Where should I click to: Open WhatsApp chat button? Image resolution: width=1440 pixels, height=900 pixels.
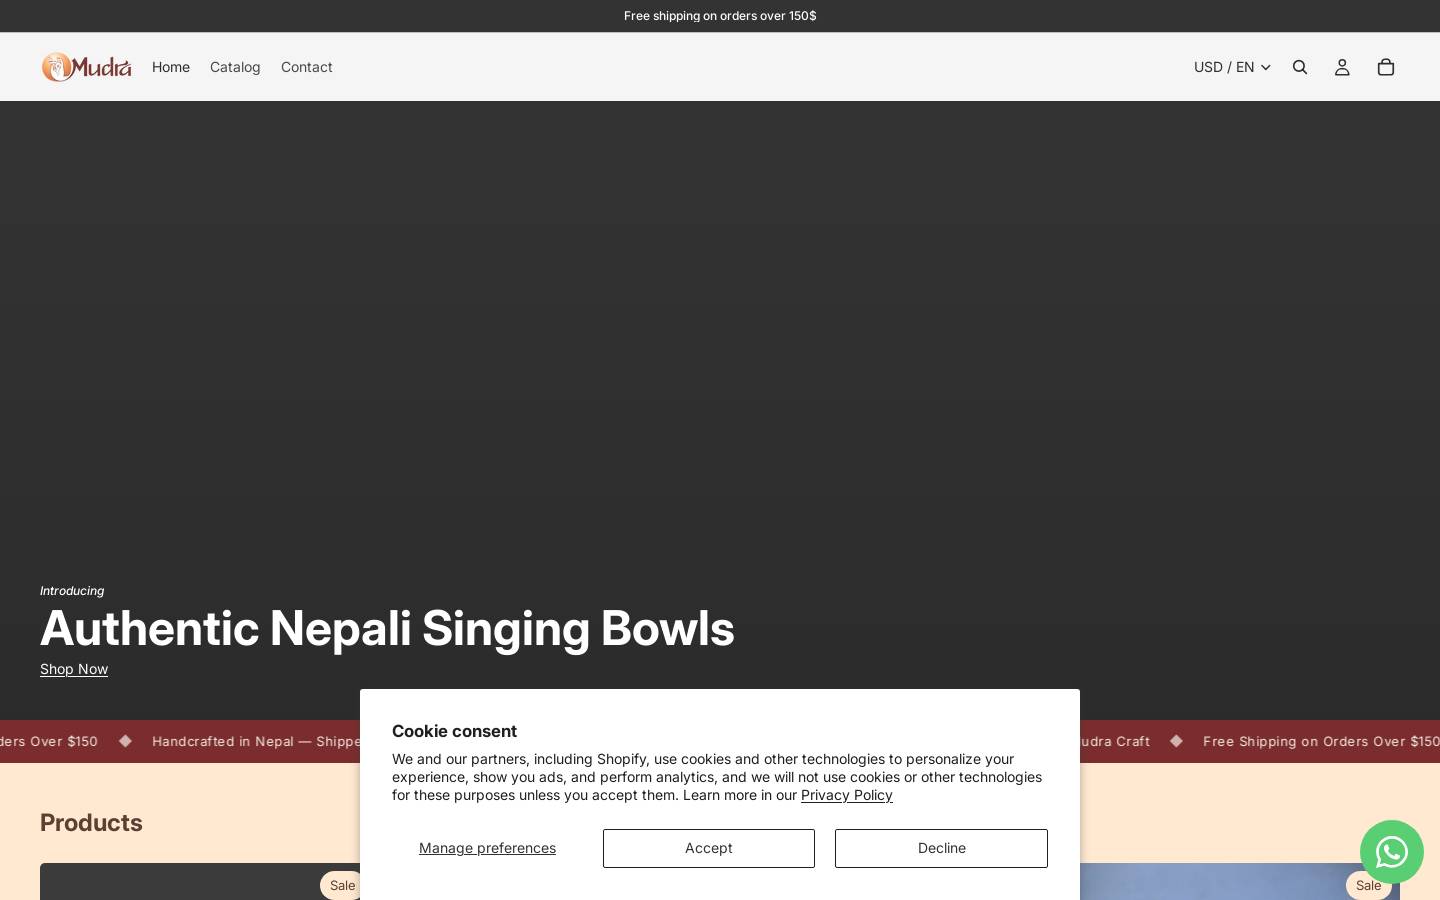pyautogui.click(x=1392, y=852)
